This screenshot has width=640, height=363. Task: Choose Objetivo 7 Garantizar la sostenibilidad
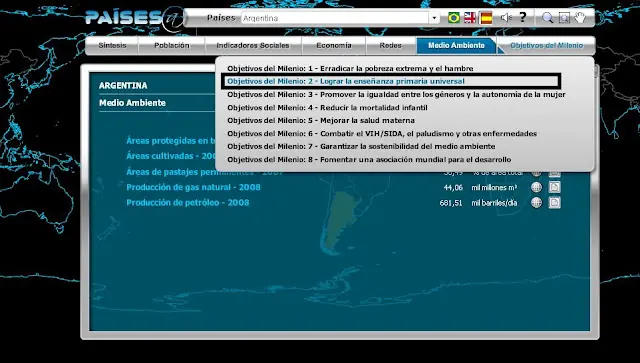pos(361,146)
